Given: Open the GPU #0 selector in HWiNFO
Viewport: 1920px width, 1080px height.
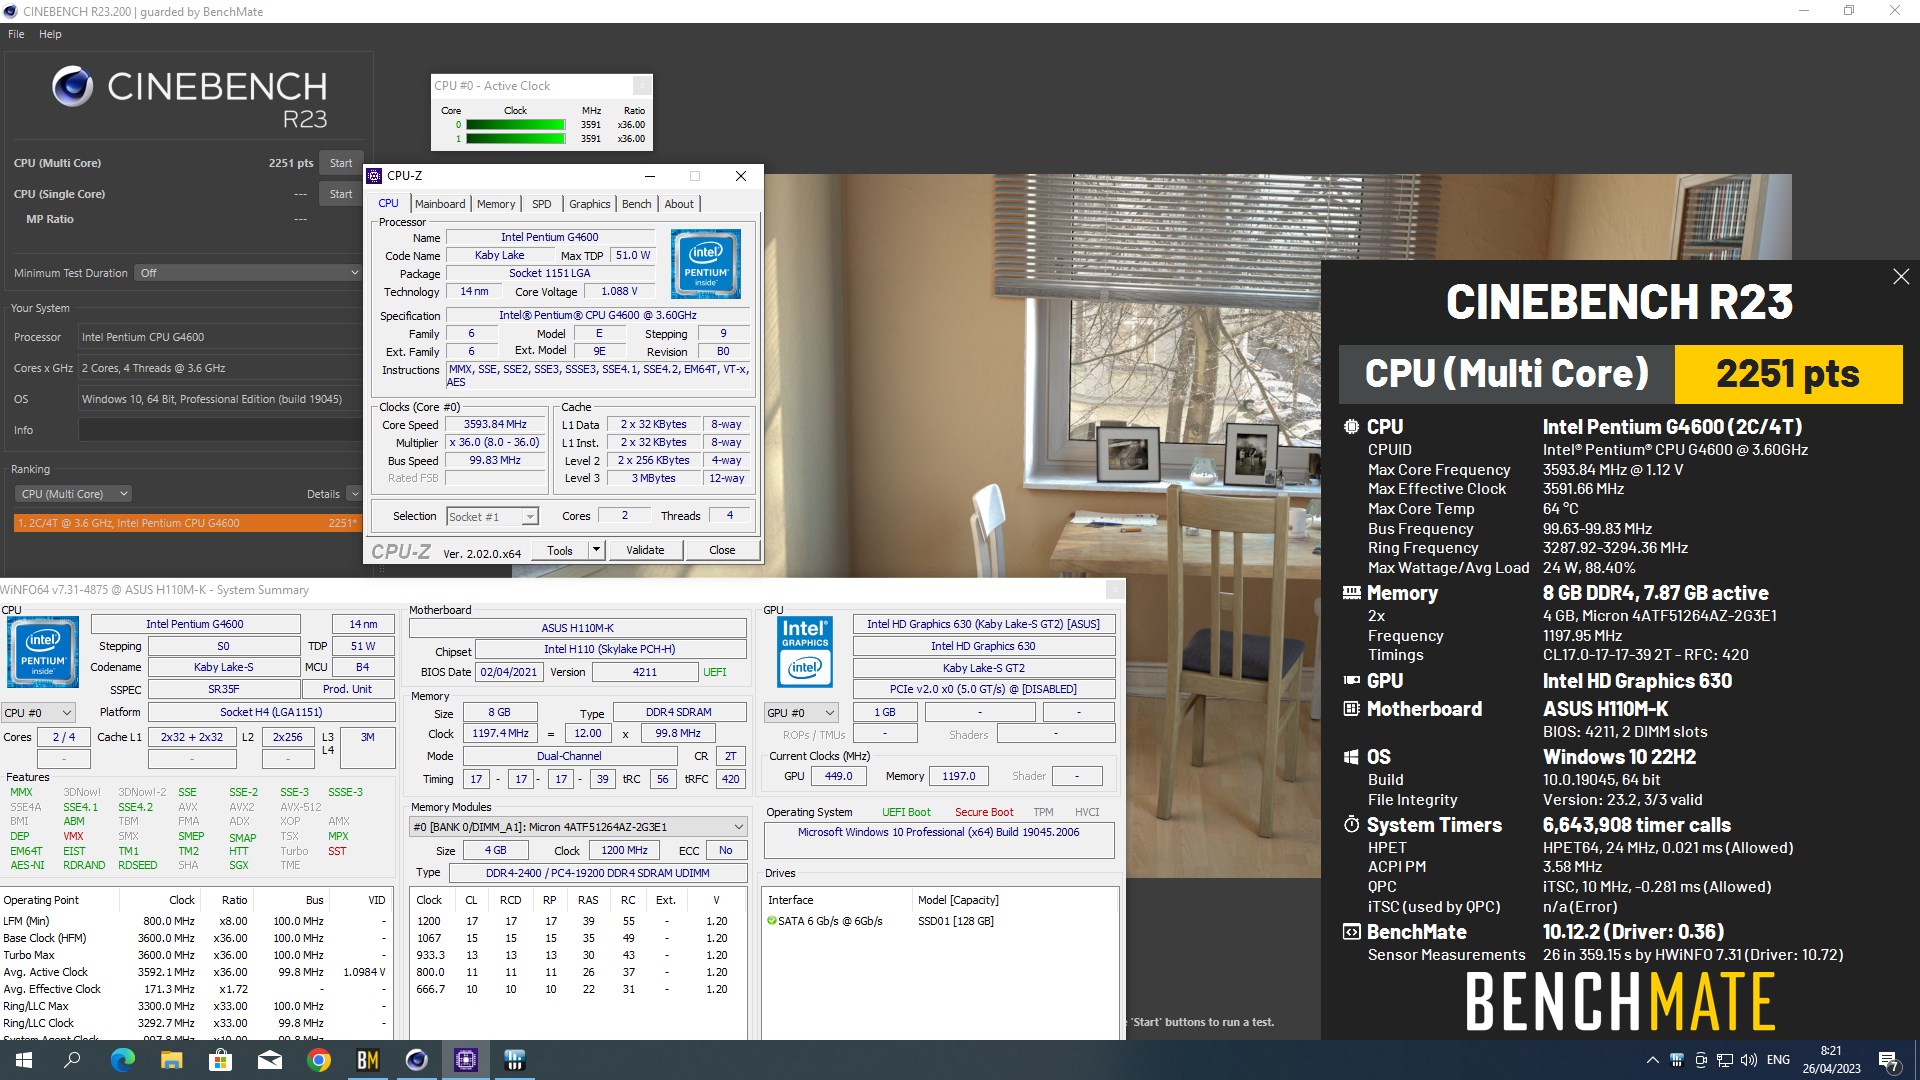Looking at the screenshot, I should (x=801, y=713).
